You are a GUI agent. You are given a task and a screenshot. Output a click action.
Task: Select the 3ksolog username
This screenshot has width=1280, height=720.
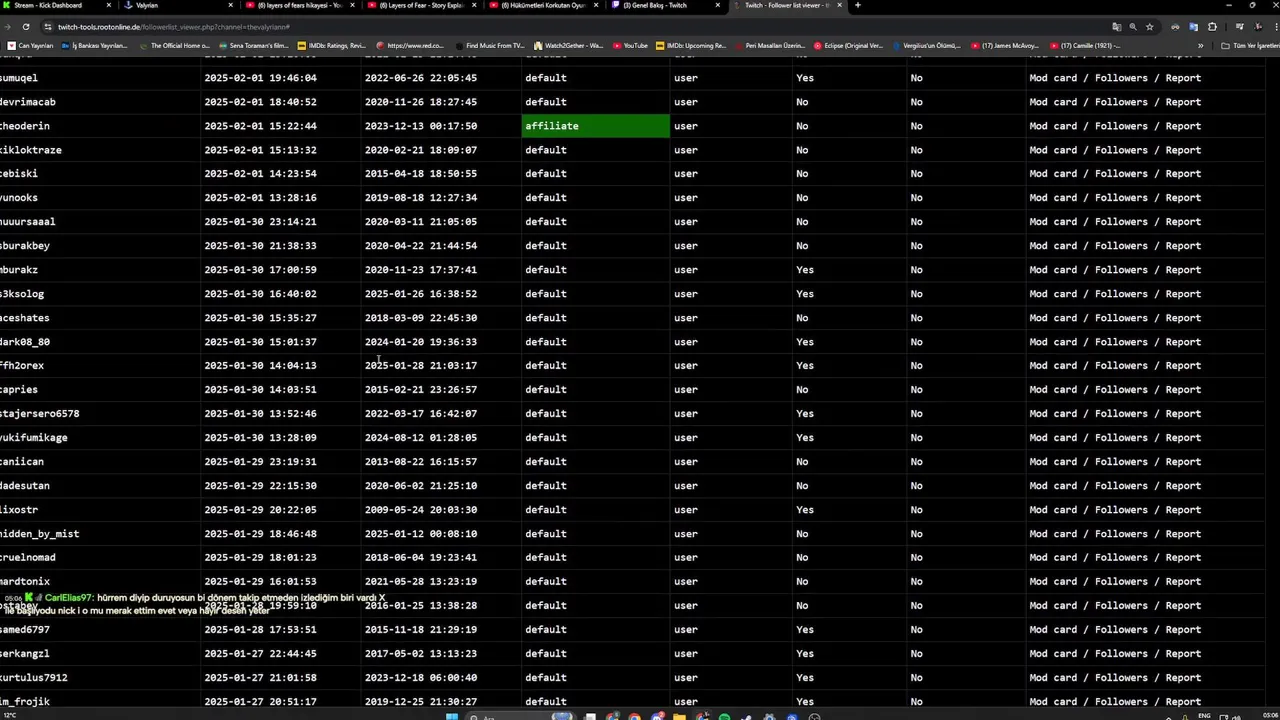(x=22, y=294)
